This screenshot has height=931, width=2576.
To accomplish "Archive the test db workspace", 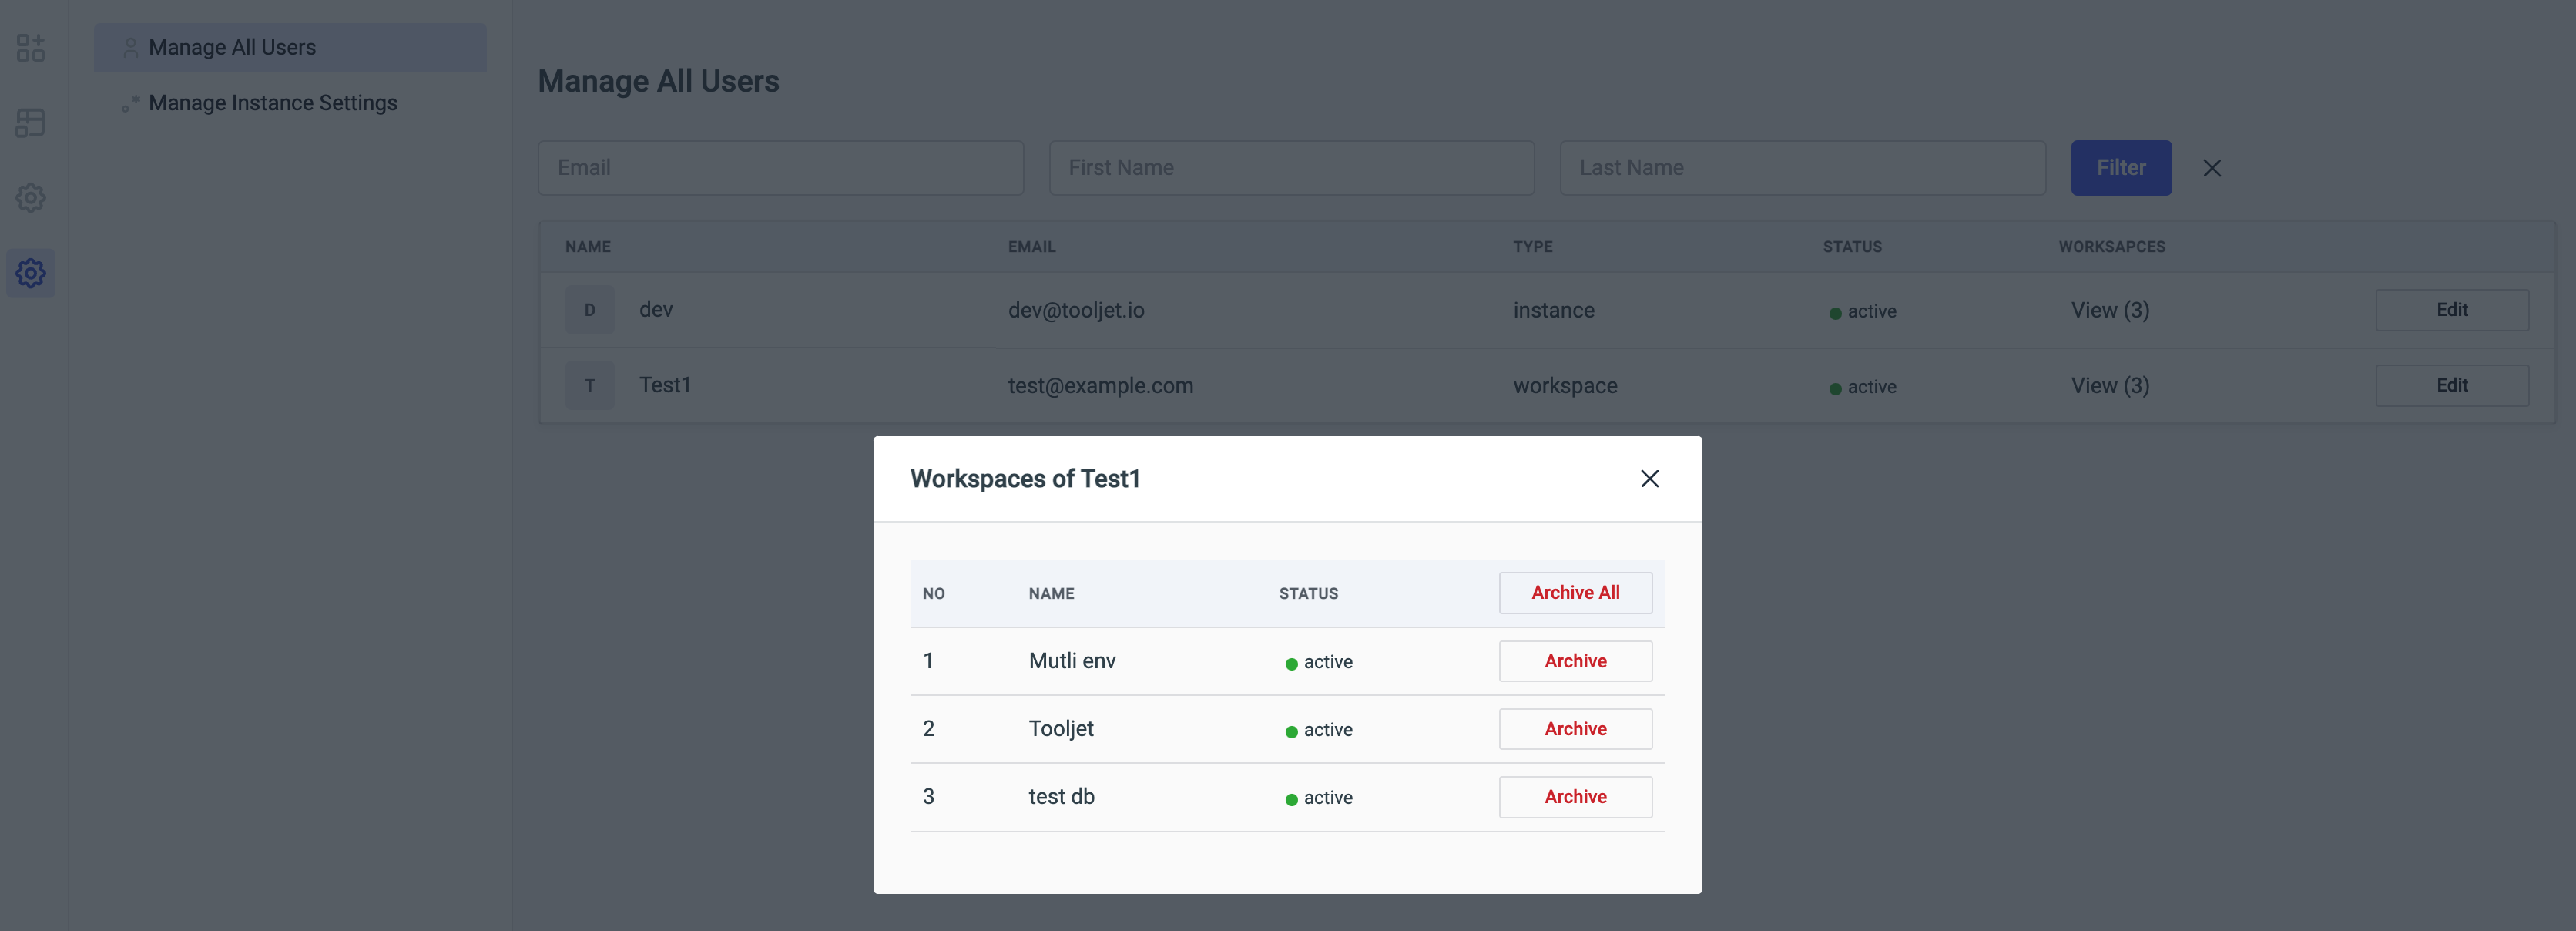I will (1574, 796).
